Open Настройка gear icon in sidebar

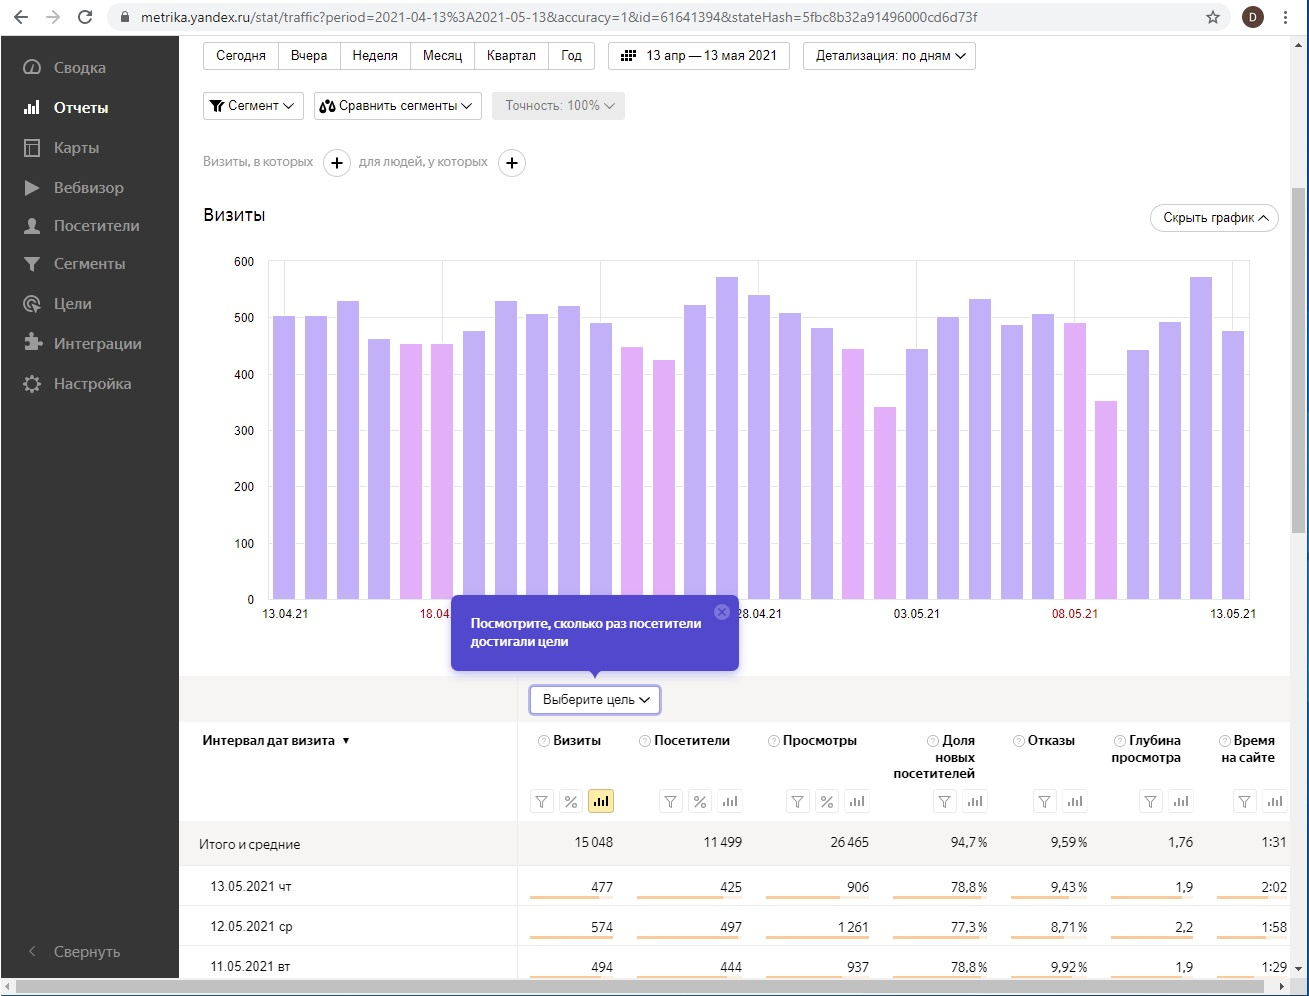point(32,384)
